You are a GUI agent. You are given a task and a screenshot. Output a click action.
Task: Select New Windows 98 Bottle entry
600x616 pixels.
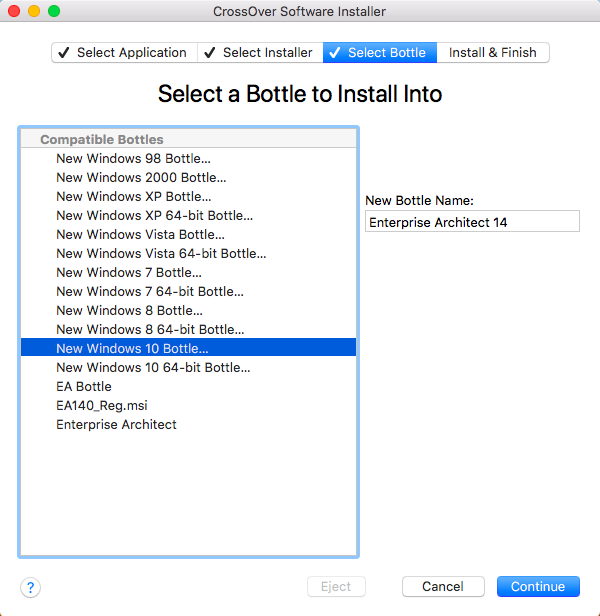(133, 159)
